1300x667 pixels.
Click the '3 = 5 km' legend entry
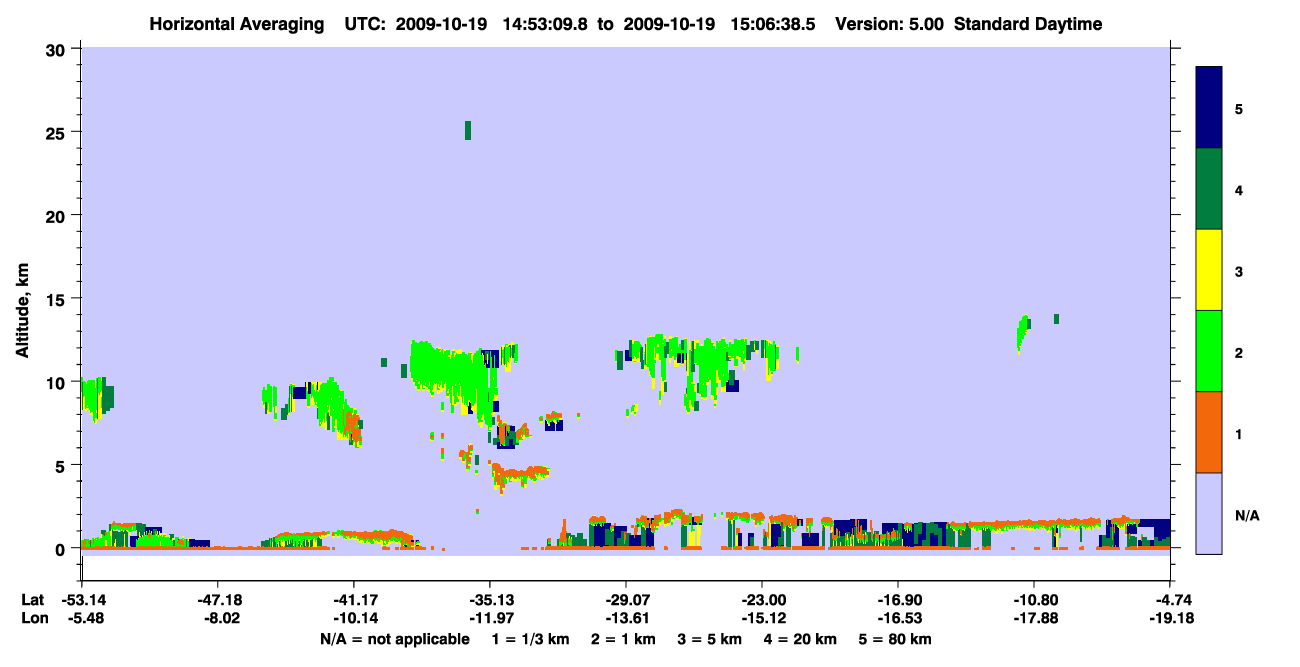(711, 639)
